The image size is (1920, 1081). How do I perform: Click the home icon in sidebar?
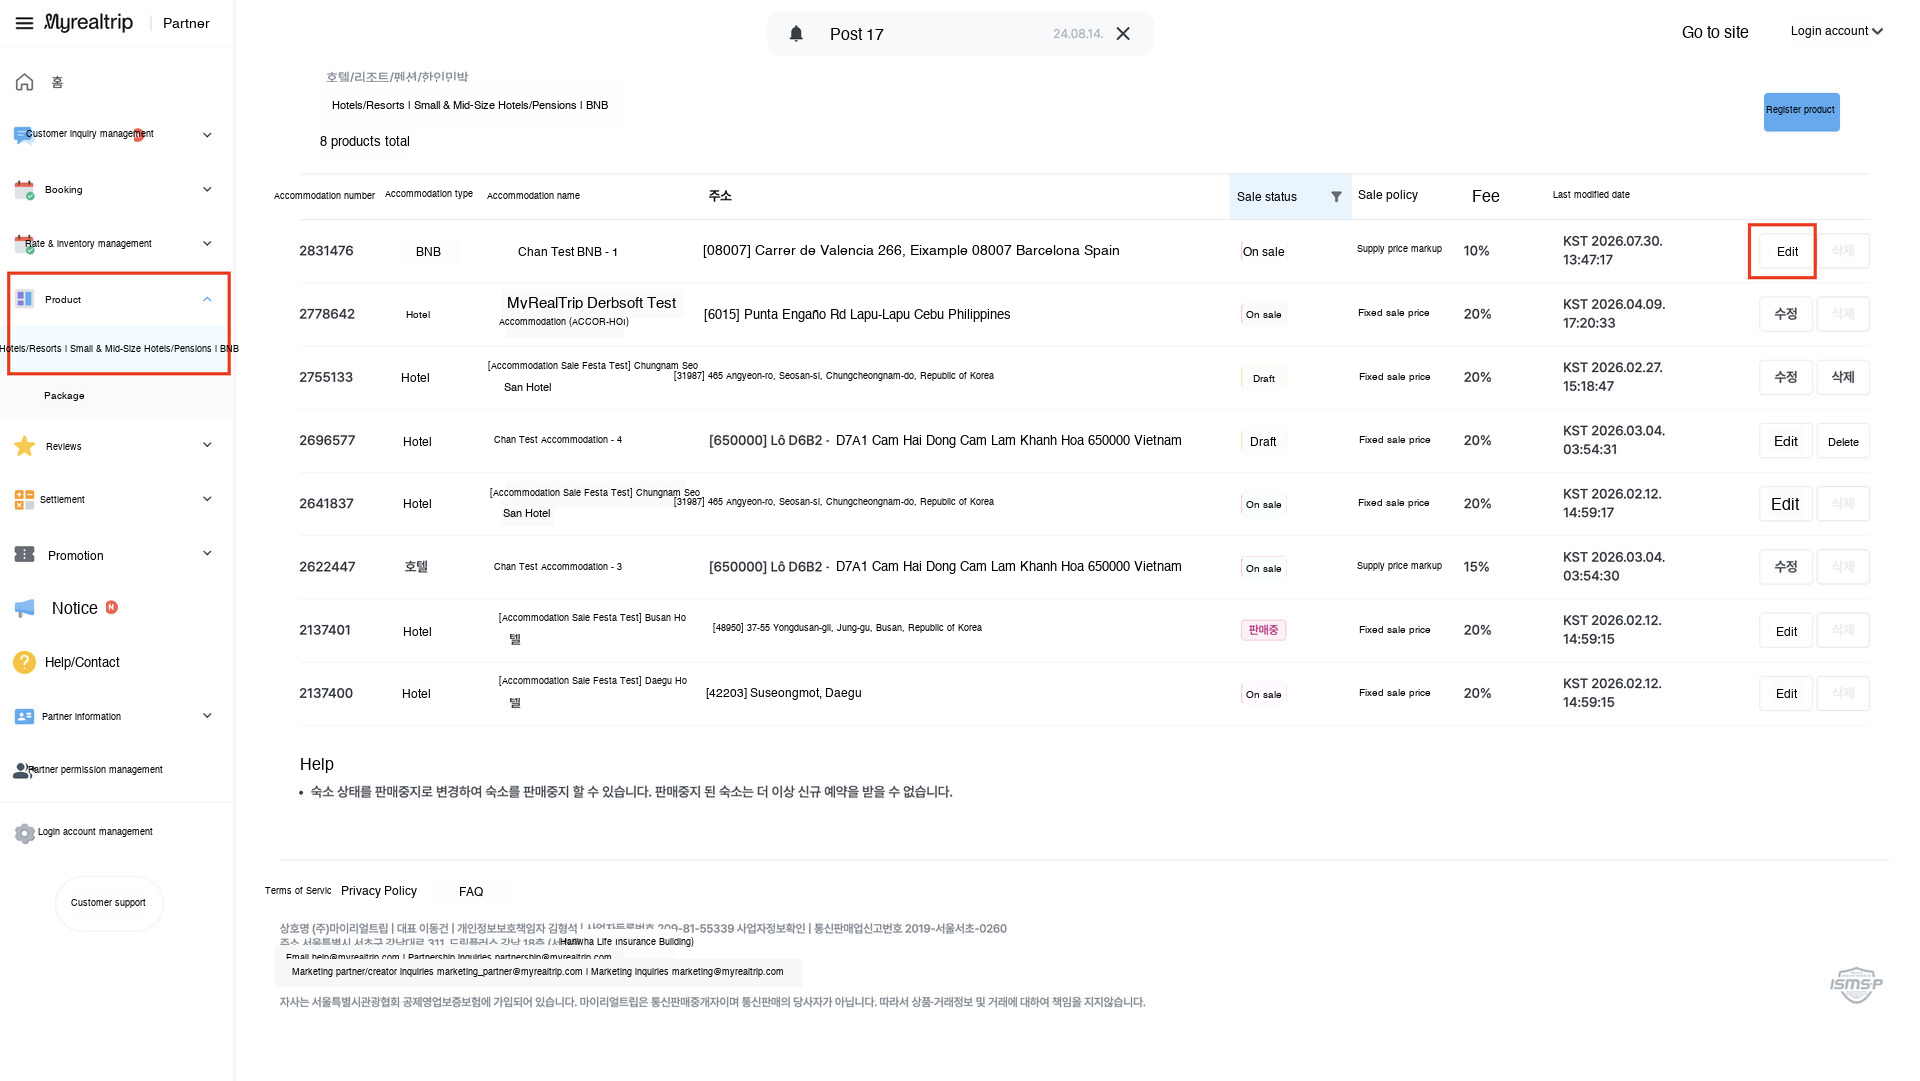(25, 82)
